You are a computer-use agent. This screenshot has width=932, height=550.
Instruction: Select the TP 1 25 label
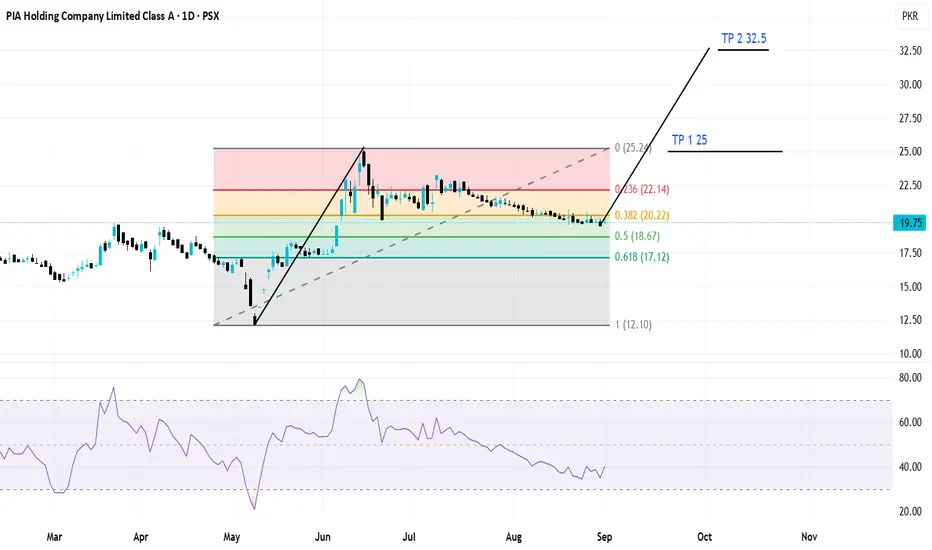tap(689, 140)
